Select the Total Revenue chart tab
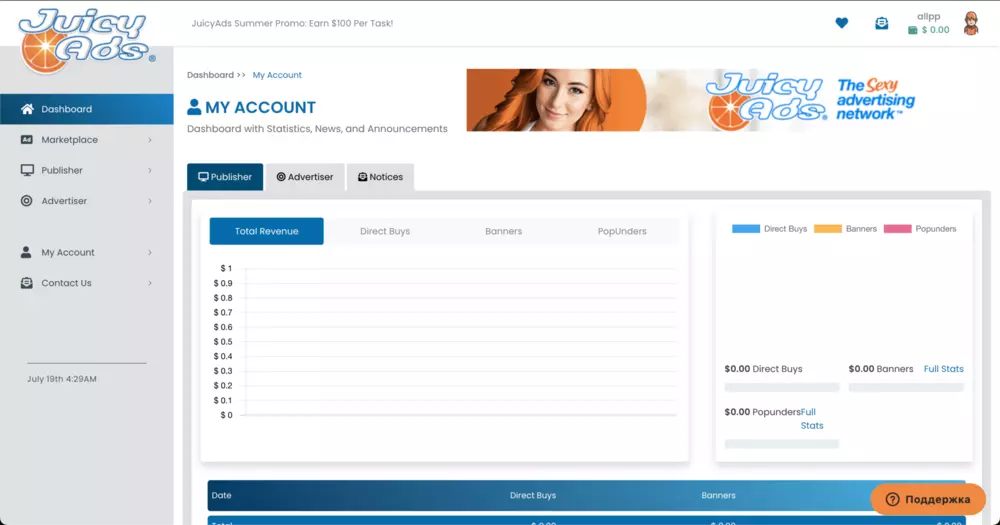 267,231
